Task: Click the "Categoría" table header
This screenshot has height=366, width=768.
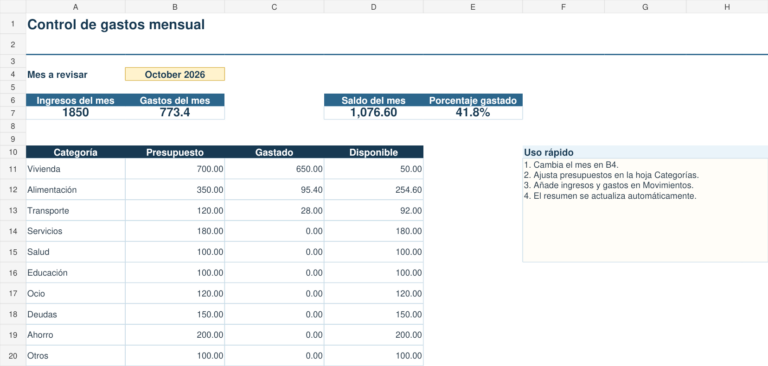Action: click(x=75, y=152)
